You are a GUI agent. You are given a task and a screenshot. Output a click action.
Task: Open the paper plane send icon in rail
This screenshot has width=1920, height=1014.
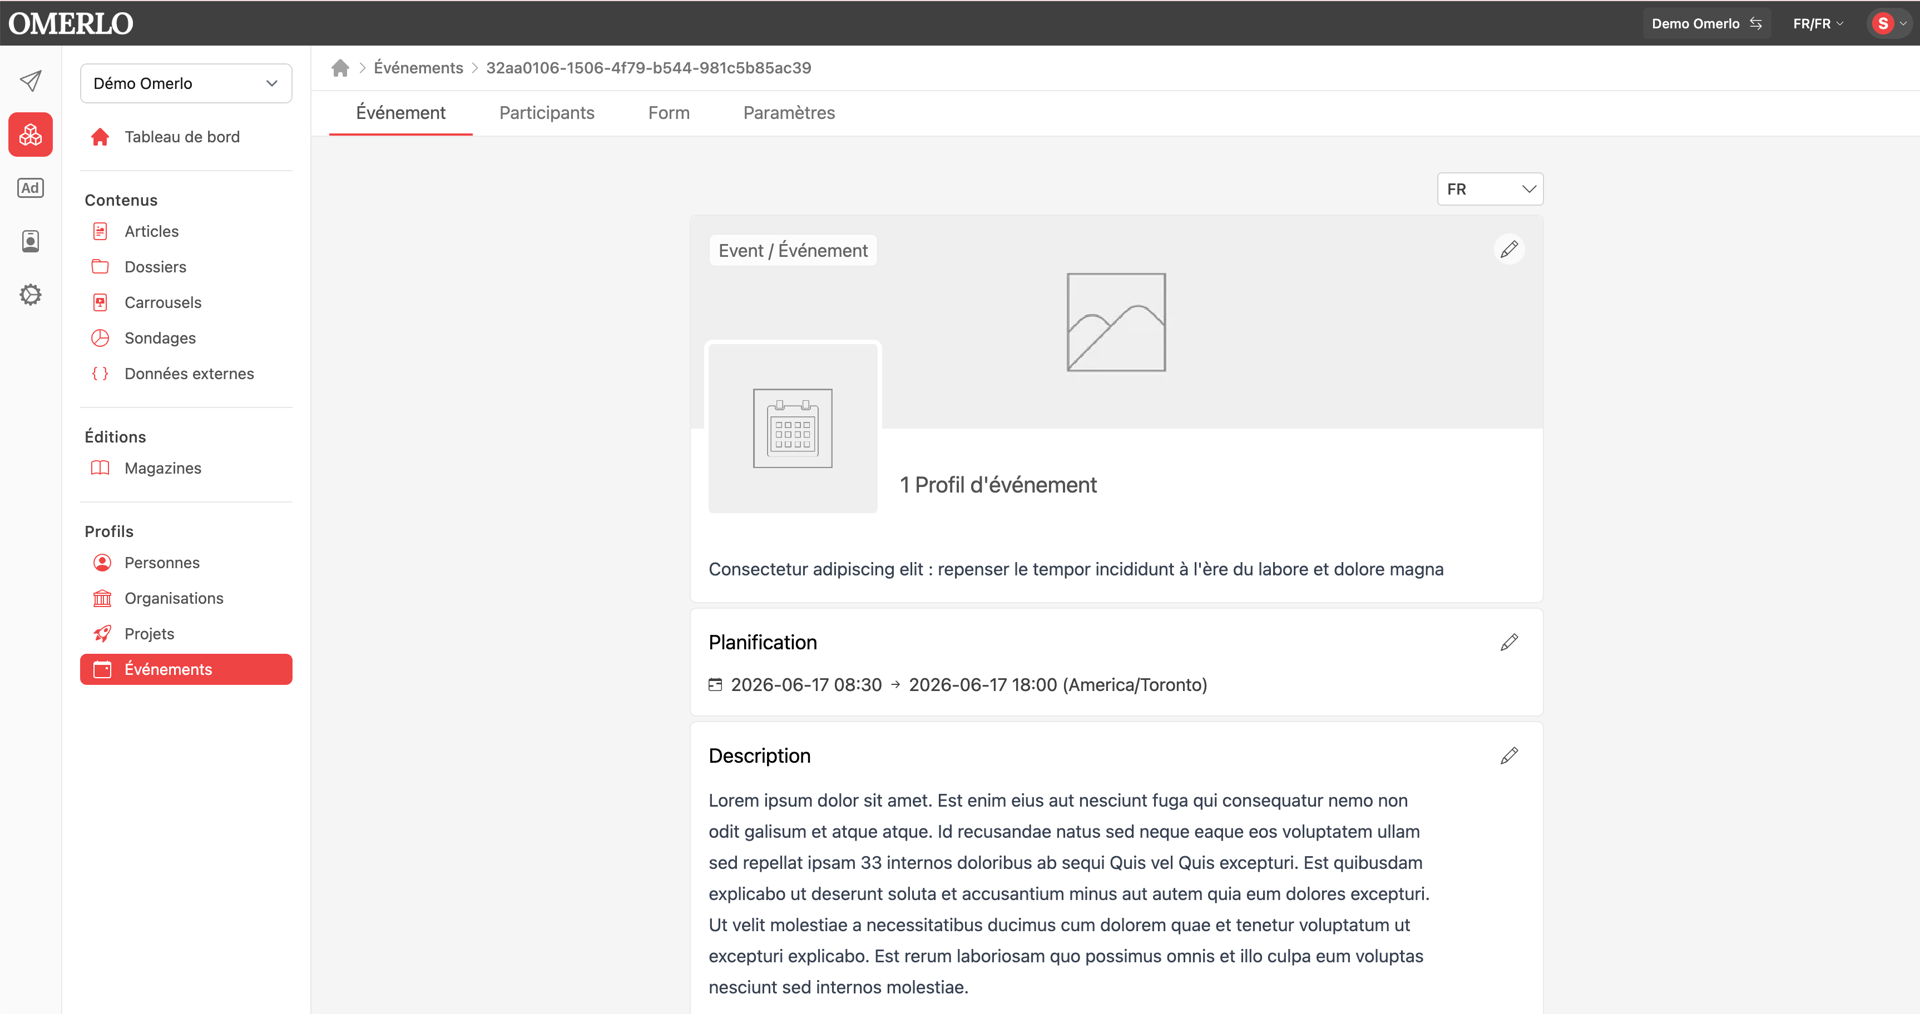[x=31, y=81]
